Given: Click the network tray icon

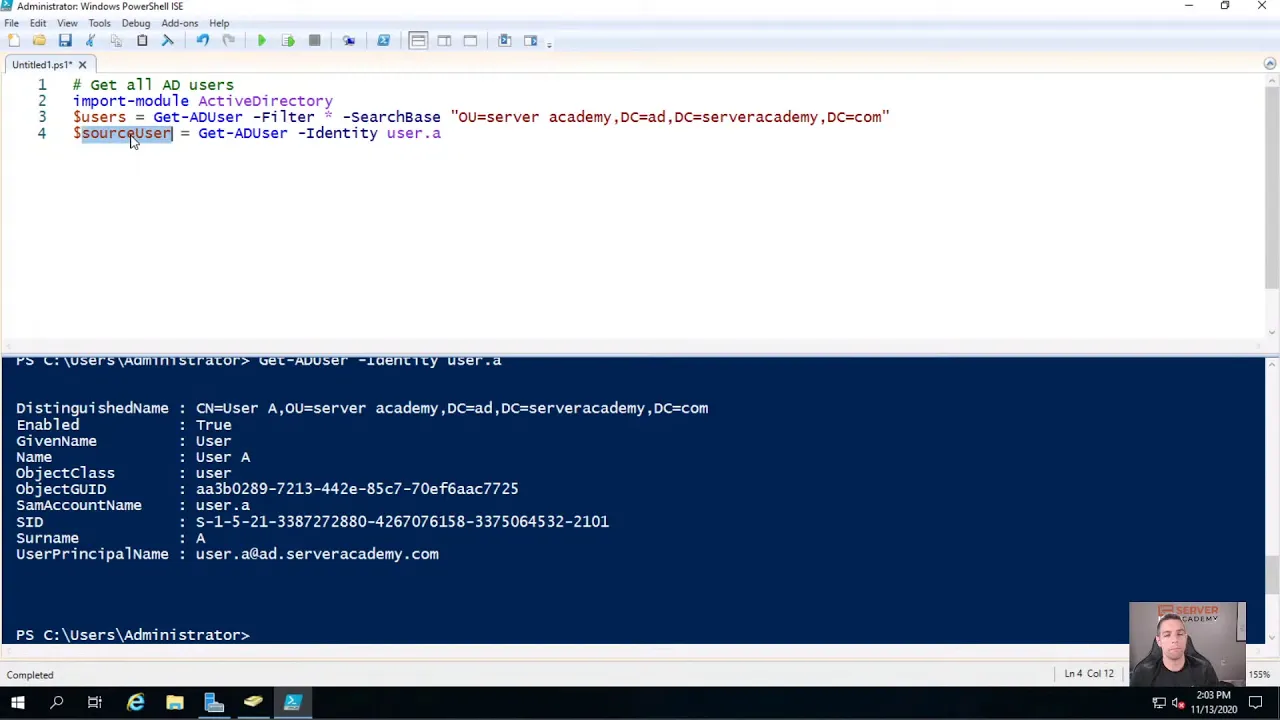Looking at the screenshot, I should pyautogui.click(x=1160, y=703).
